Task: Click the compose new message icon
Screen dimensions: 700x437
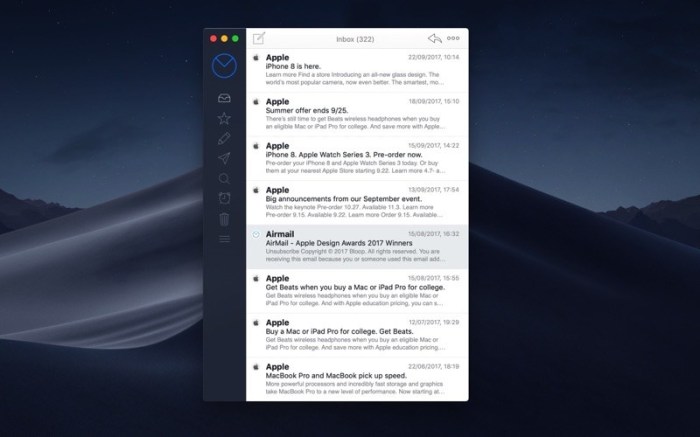Action: (259, 38)
